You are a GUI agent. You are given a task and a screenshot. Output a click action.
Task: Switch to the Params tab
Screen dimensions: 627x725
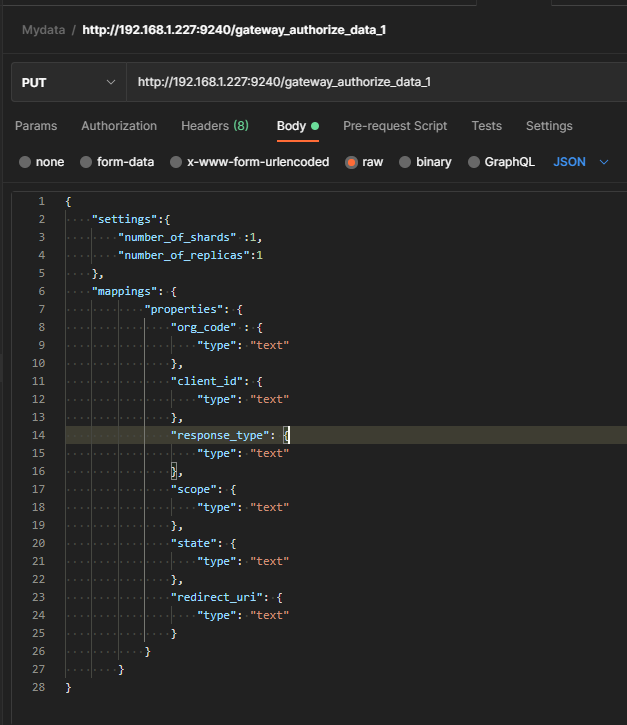point(36,126)
